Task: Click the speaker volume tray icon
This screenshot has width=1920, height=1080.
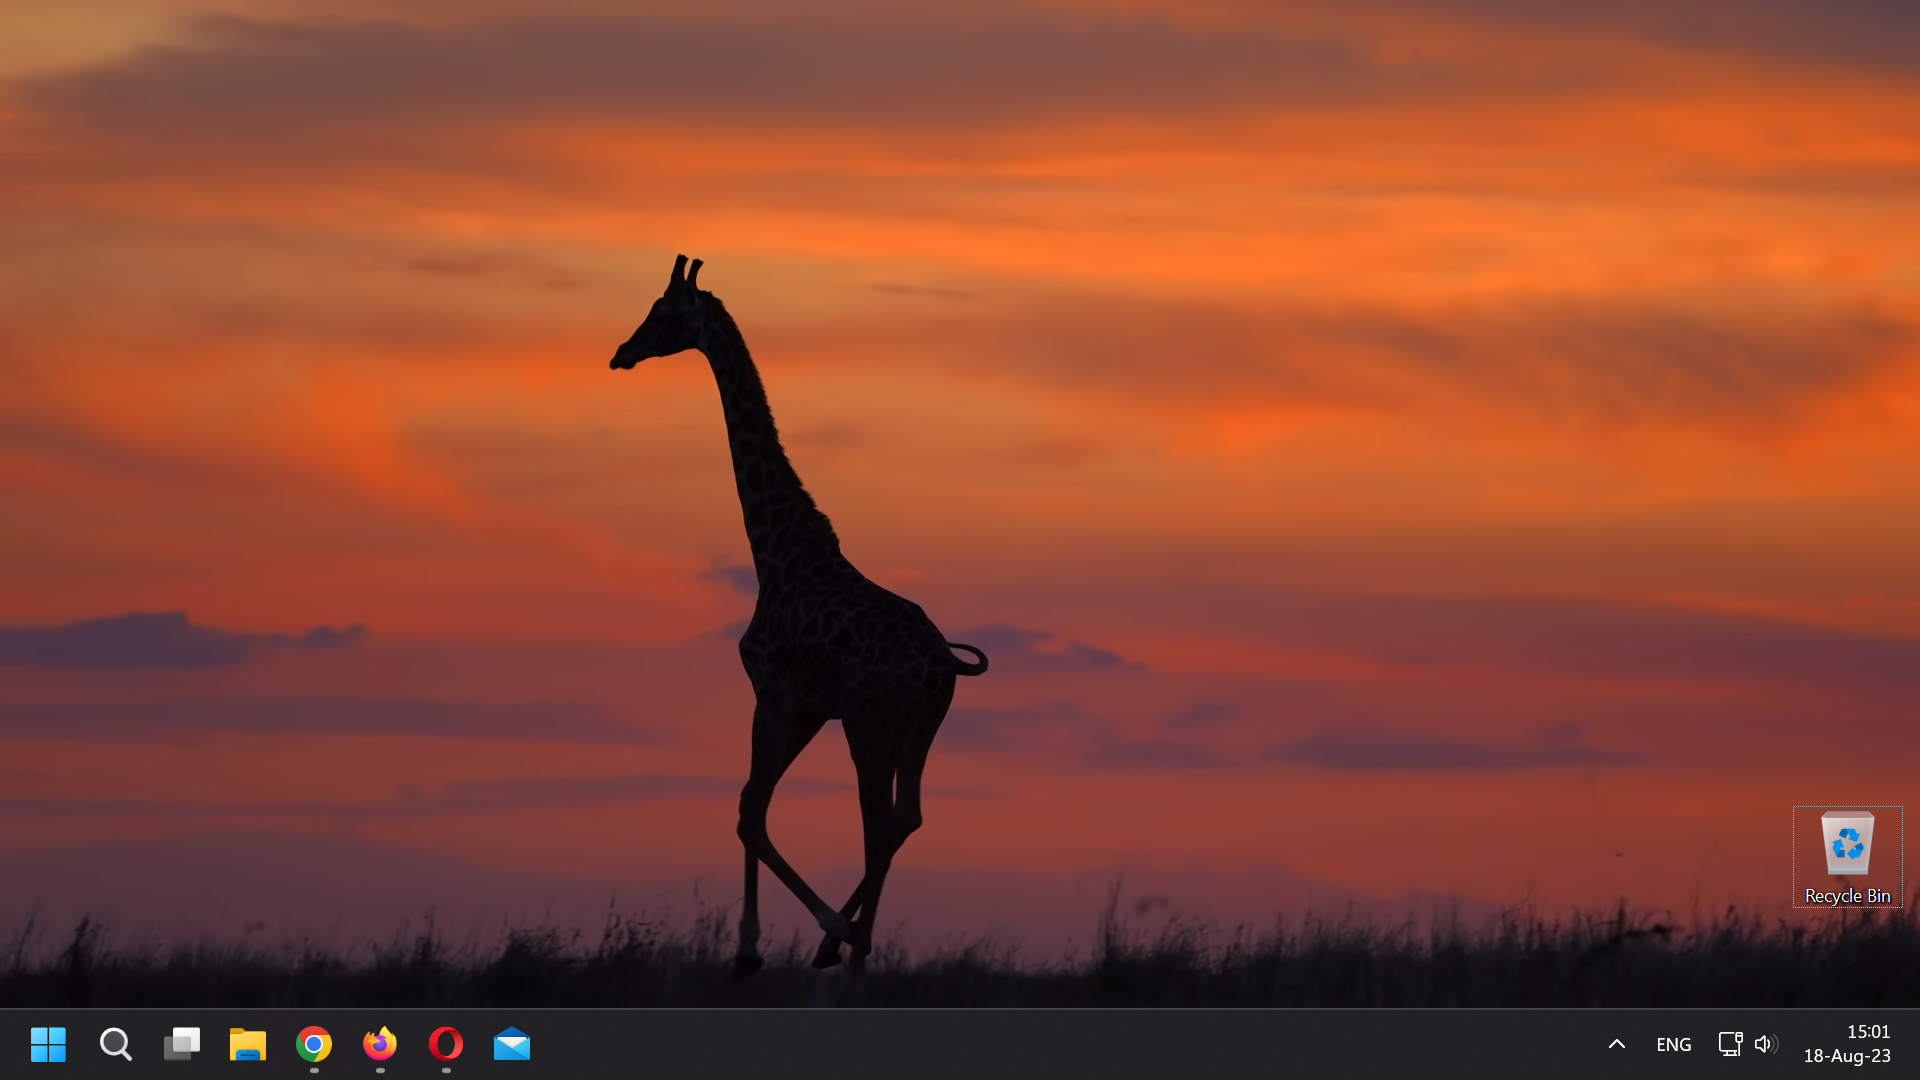Action: tap(1766, 1044)
